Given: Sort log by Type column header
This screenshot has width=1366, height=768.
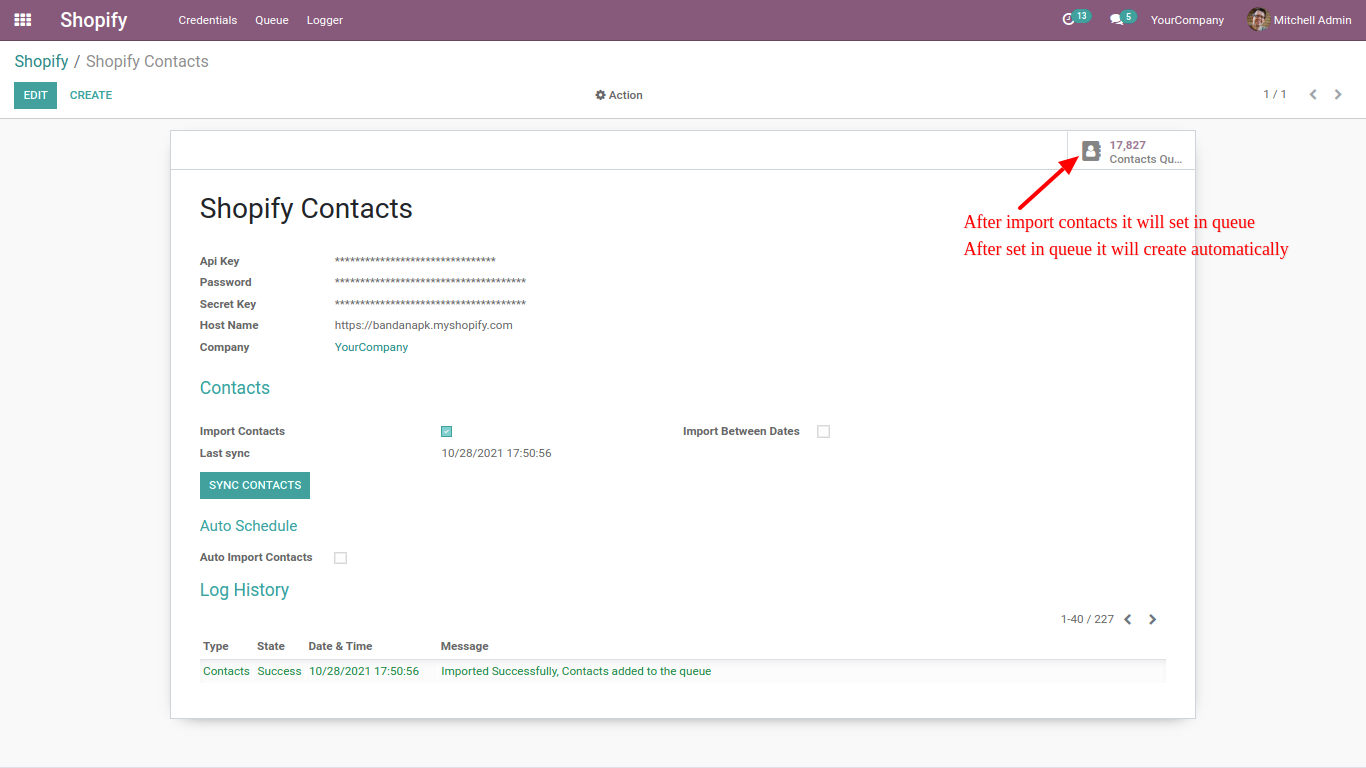Looking at the screenshot, I should (216, 646).
